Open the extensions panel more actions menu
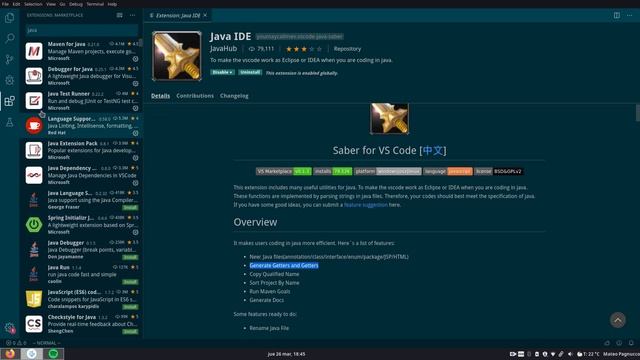Image resolution: width=640 pixels, height=360 pixels. 133,15
